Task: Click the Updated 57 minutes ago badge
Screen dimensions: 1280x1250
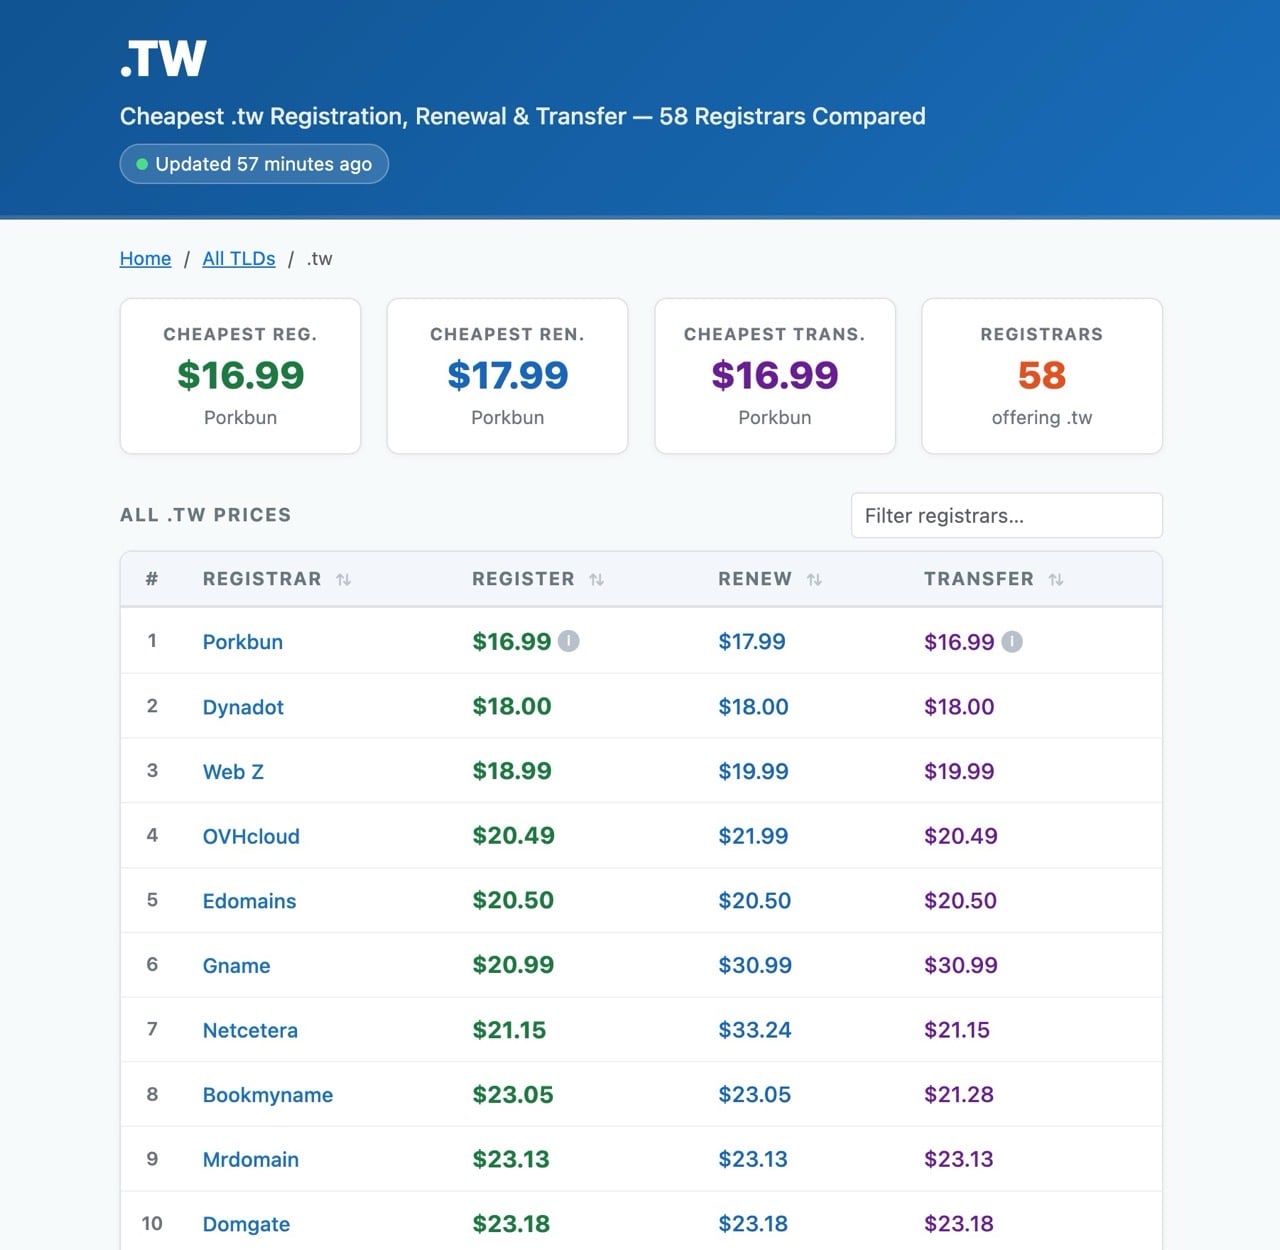Action: (x=254, y=164)
